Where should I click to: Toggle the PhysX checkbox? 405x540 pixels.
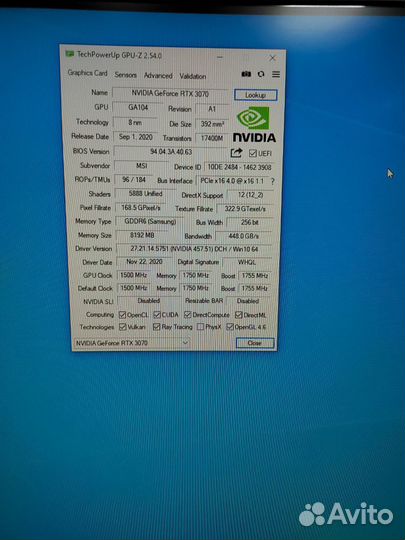point(200,326)
